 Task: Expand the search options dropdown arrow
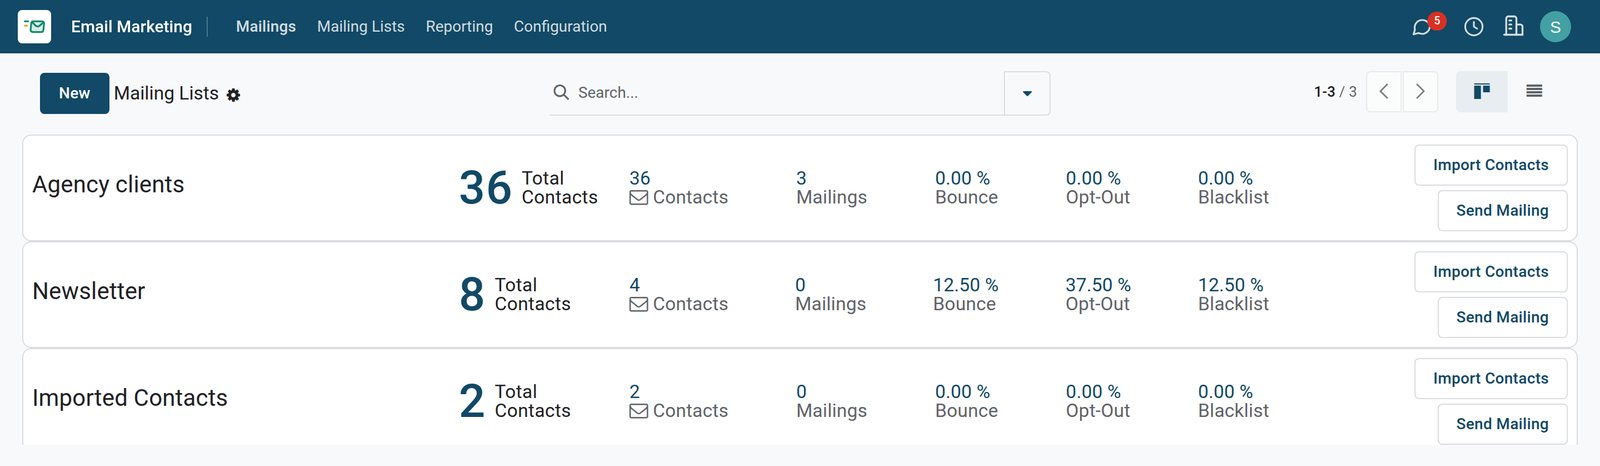click(1027, 93)
